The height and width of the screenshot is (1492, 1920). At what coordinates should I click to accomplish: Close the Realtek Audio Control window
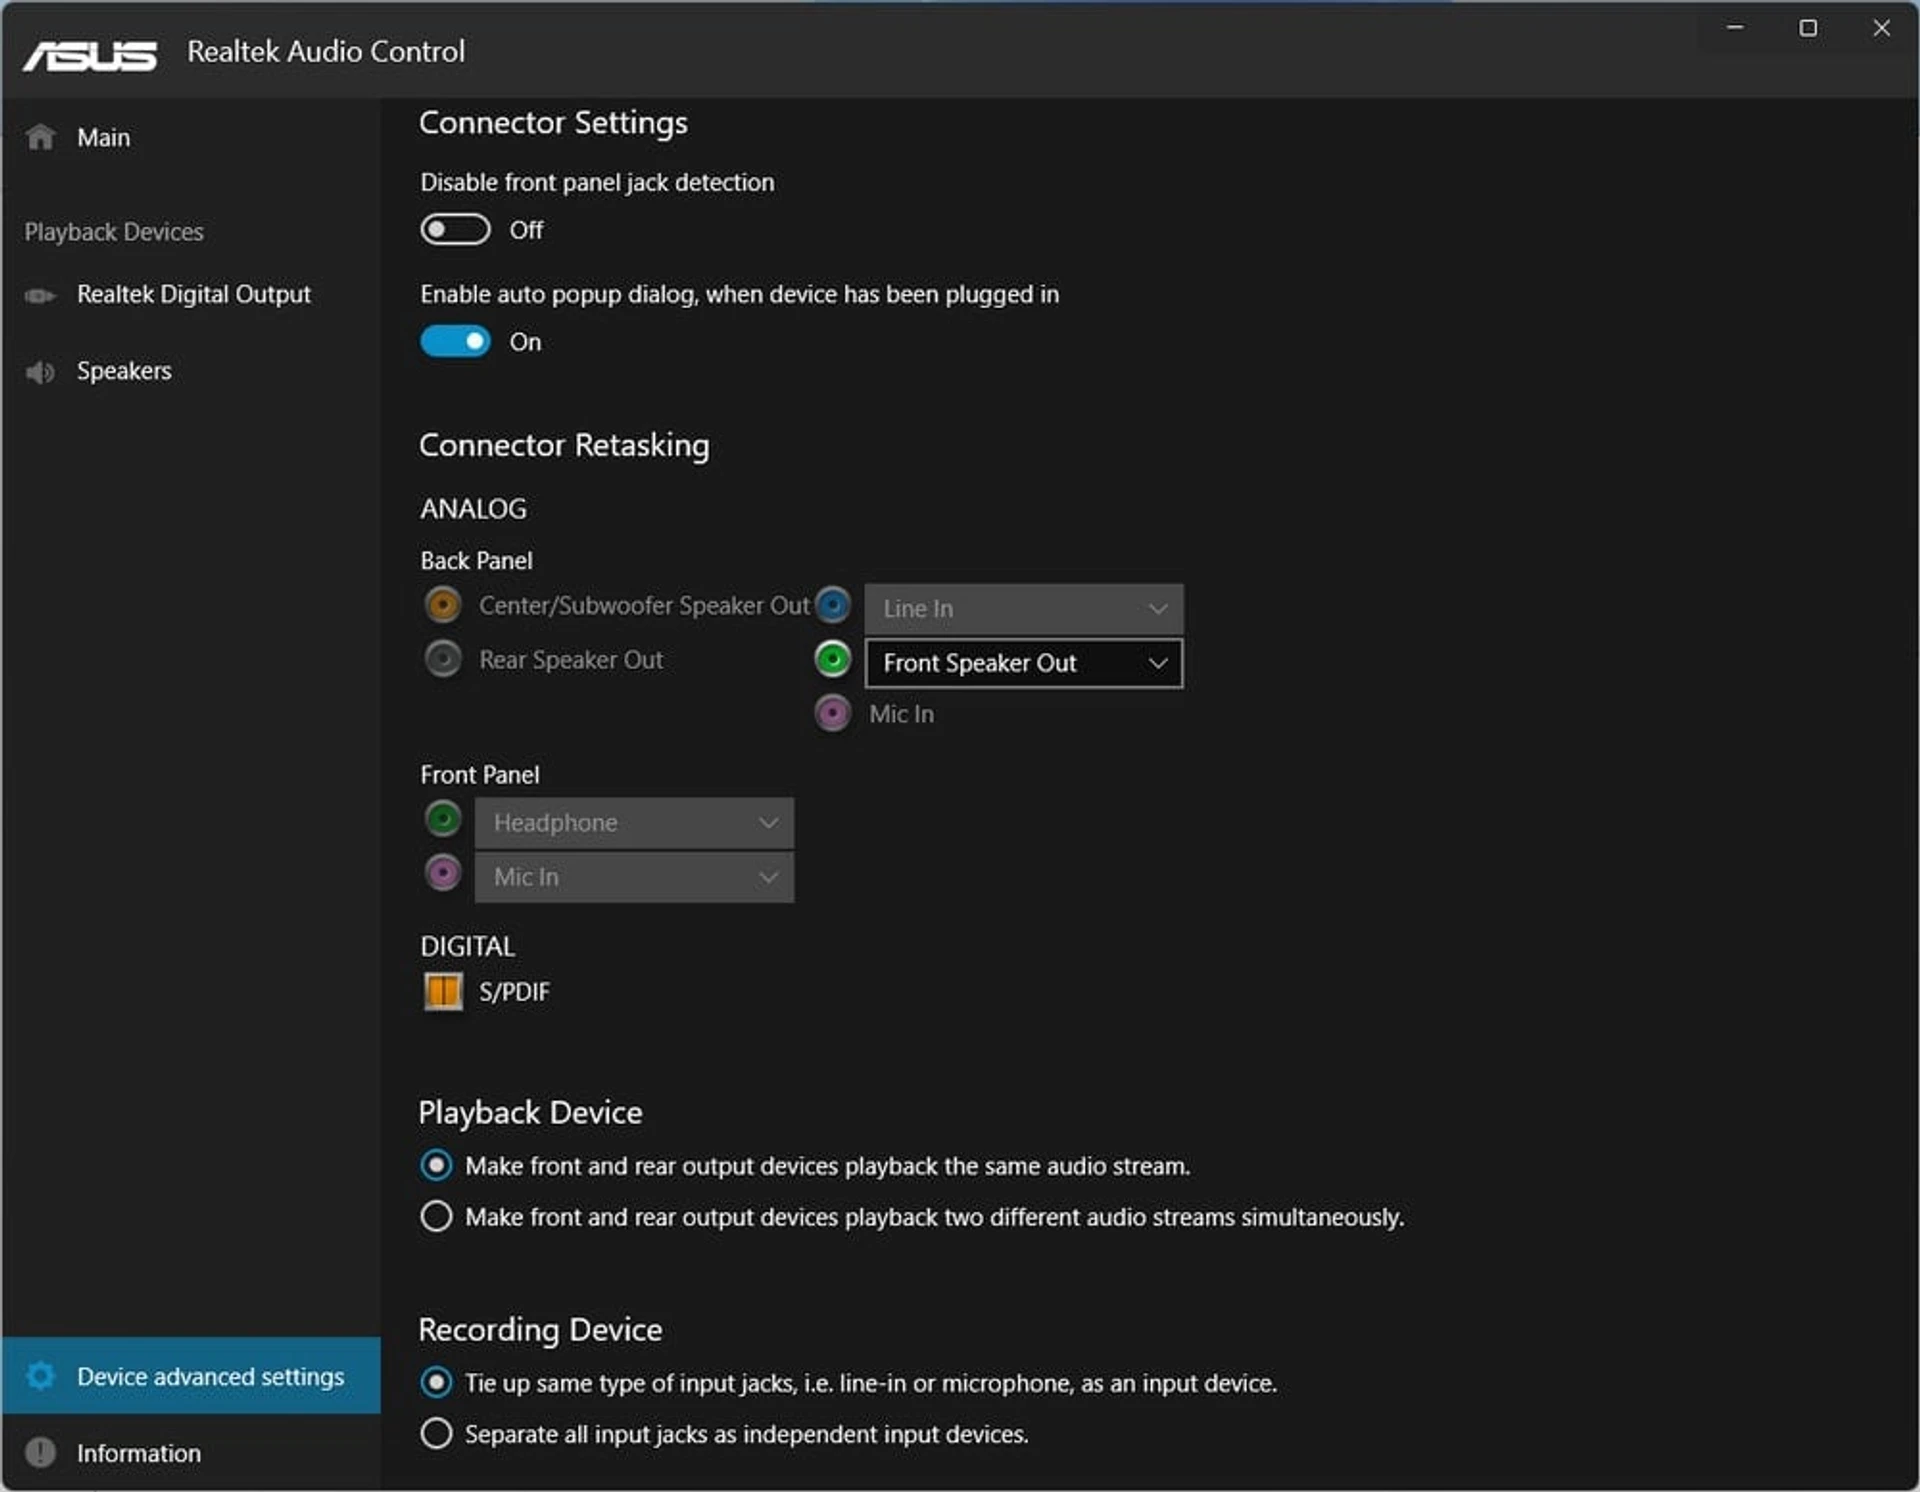coord(1881,28)
